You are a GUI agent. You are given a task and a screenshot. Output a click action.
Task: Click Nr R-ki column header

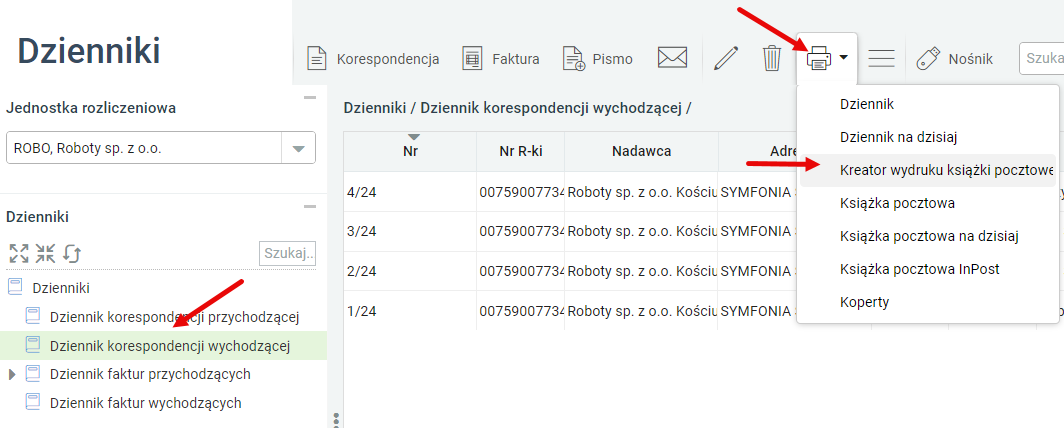click(x=520, y=151)
